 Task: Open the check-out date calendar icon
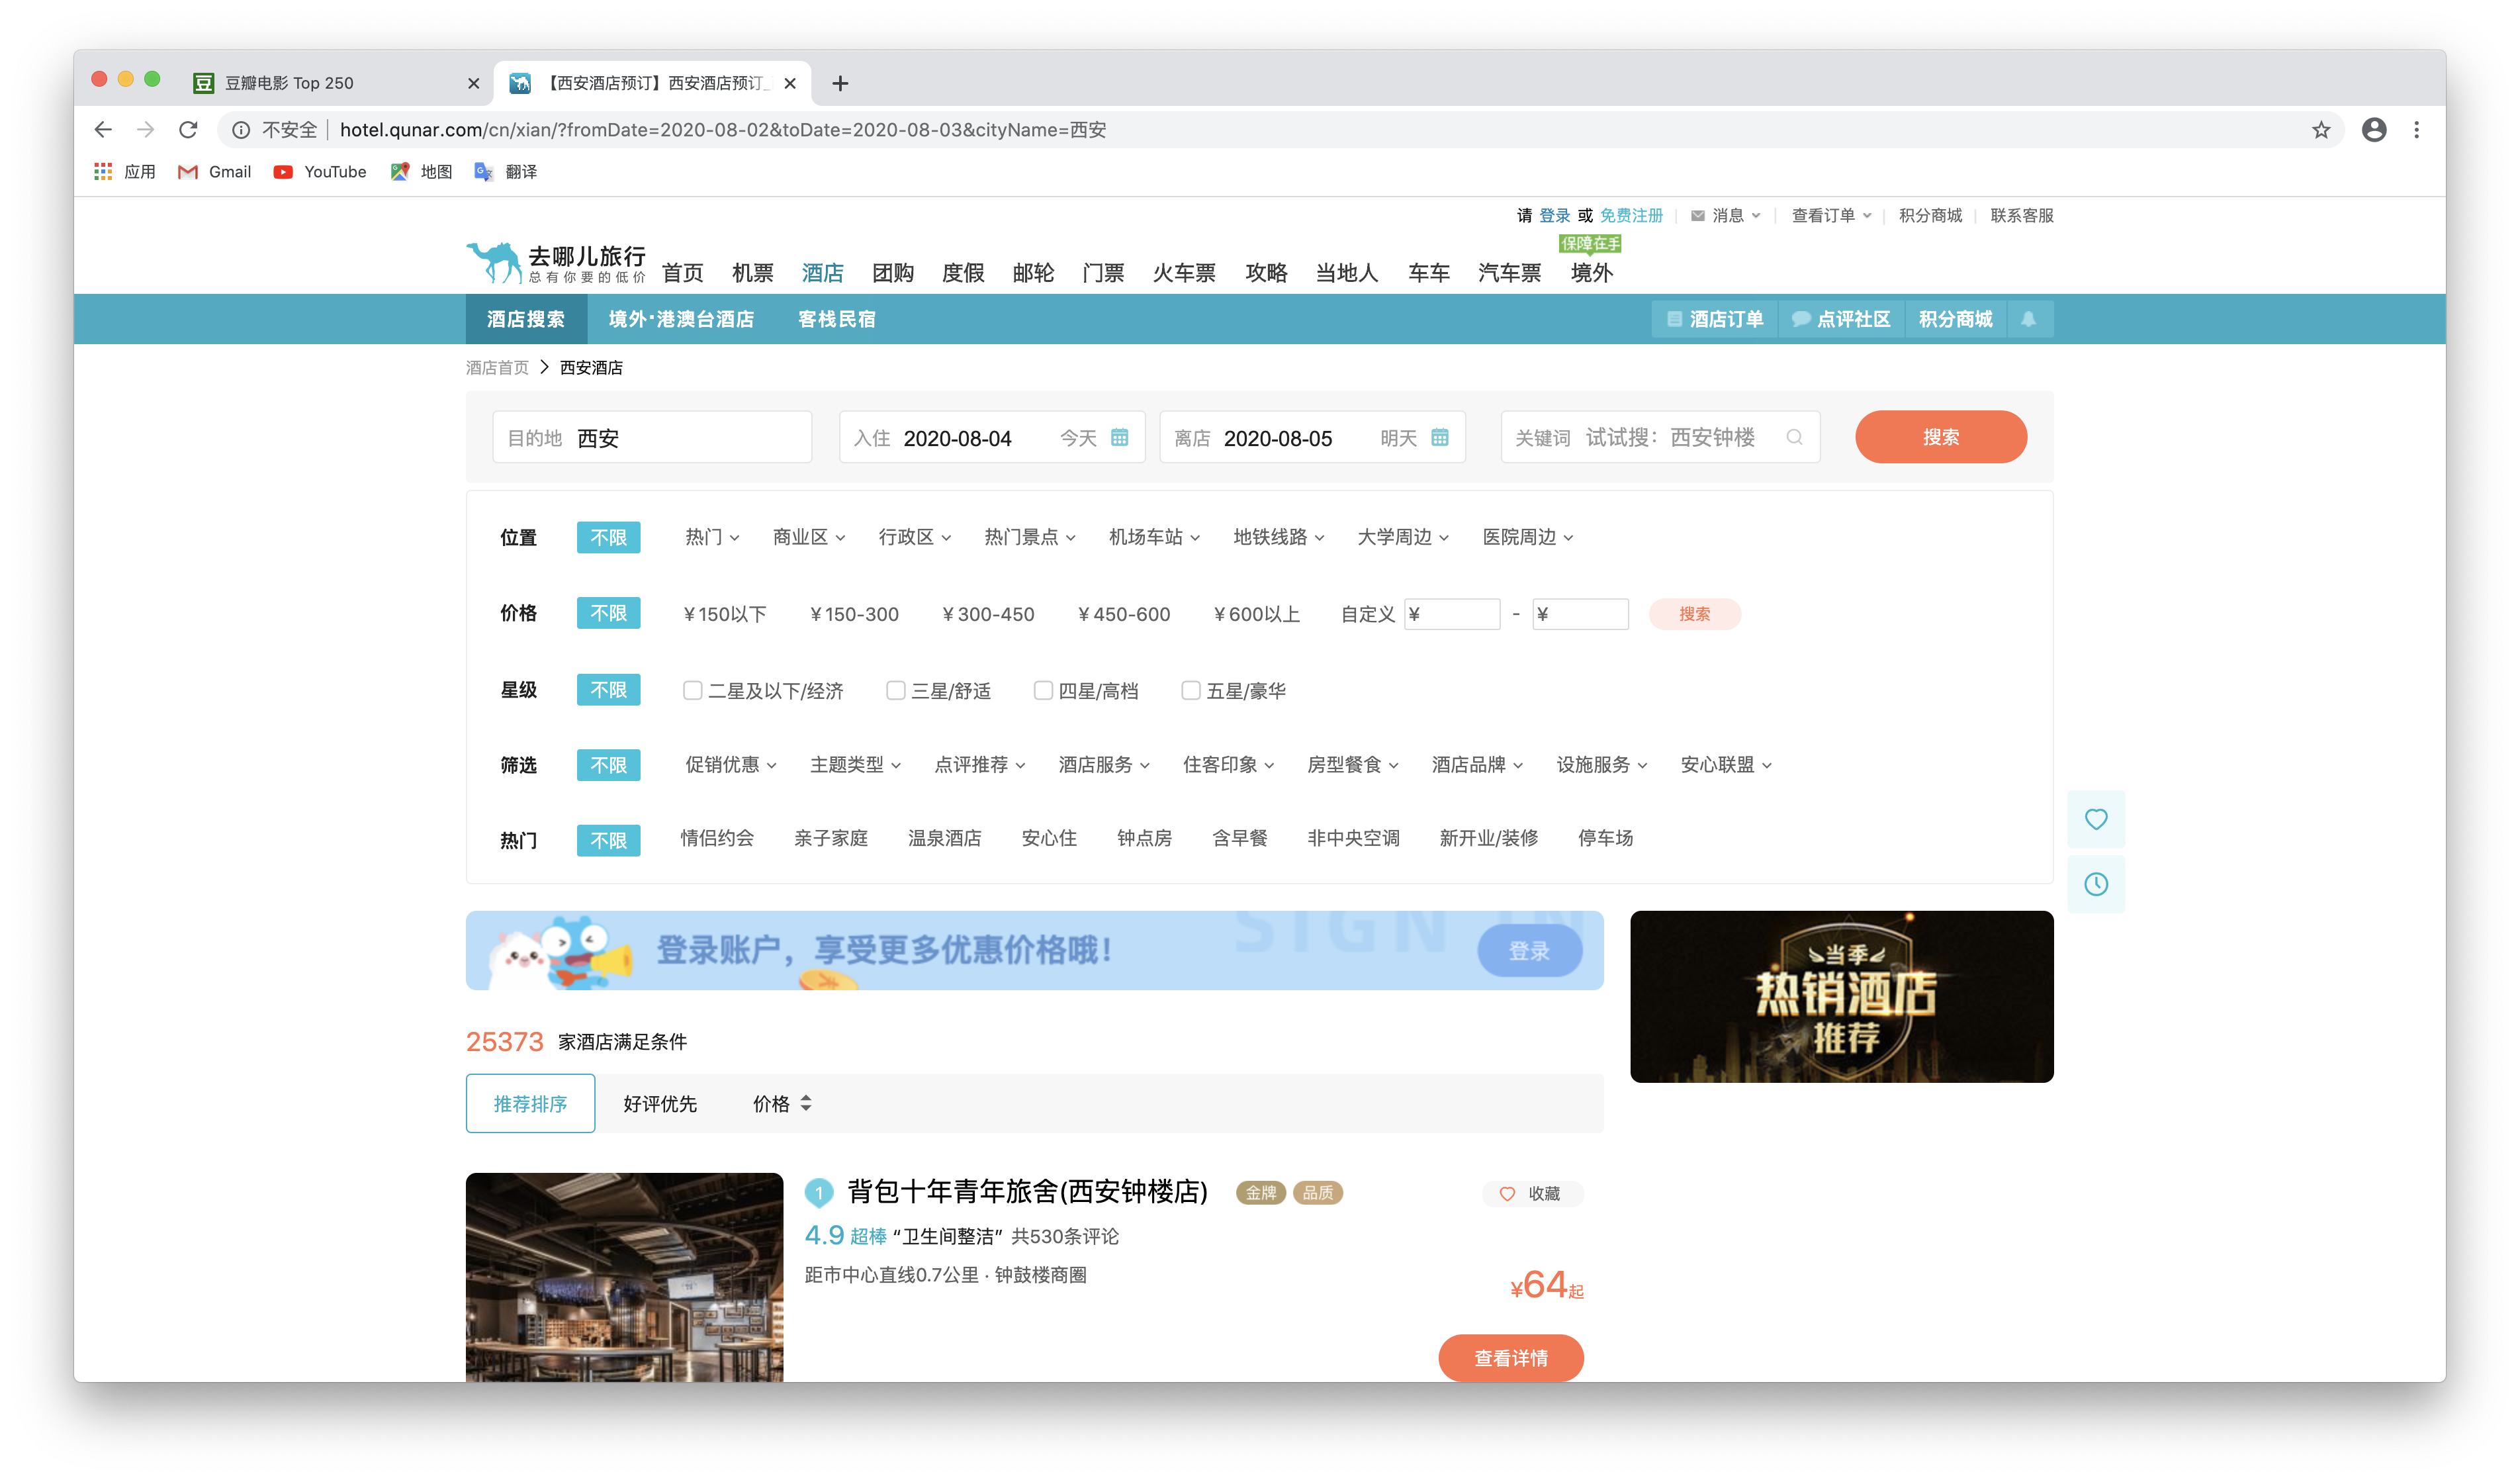point(1440,437)
